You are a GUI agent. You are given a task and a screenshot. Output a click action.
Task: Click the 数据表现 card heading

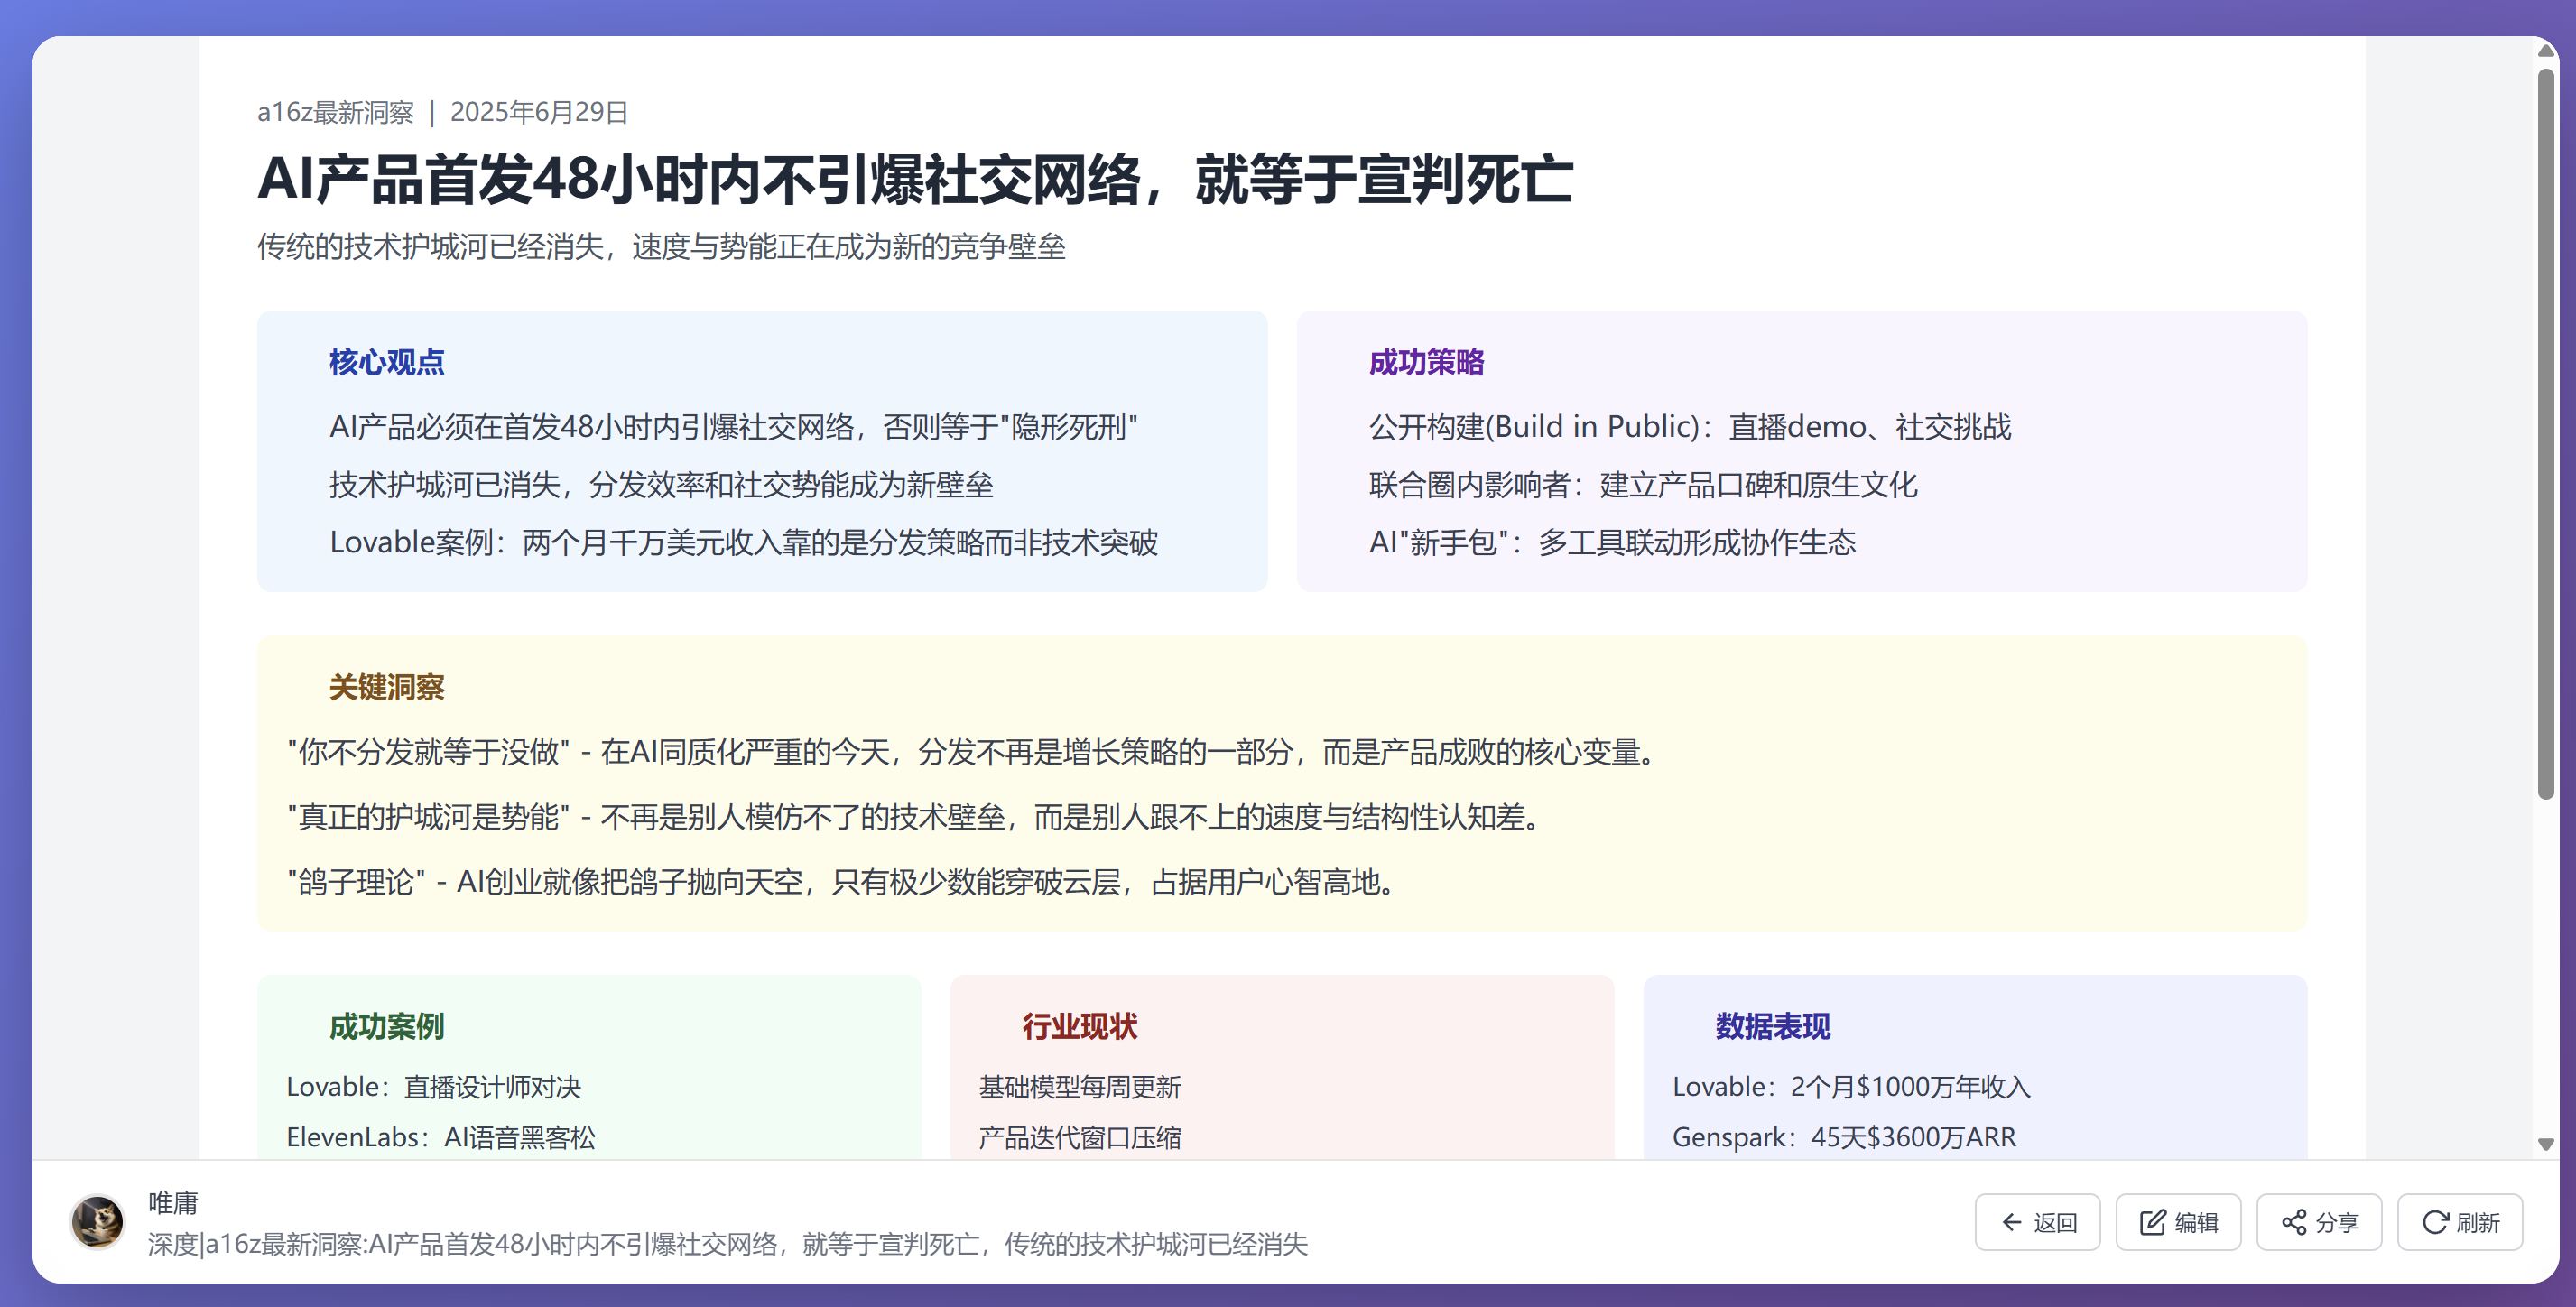pyautogui.click(x=1772, y=1026)
